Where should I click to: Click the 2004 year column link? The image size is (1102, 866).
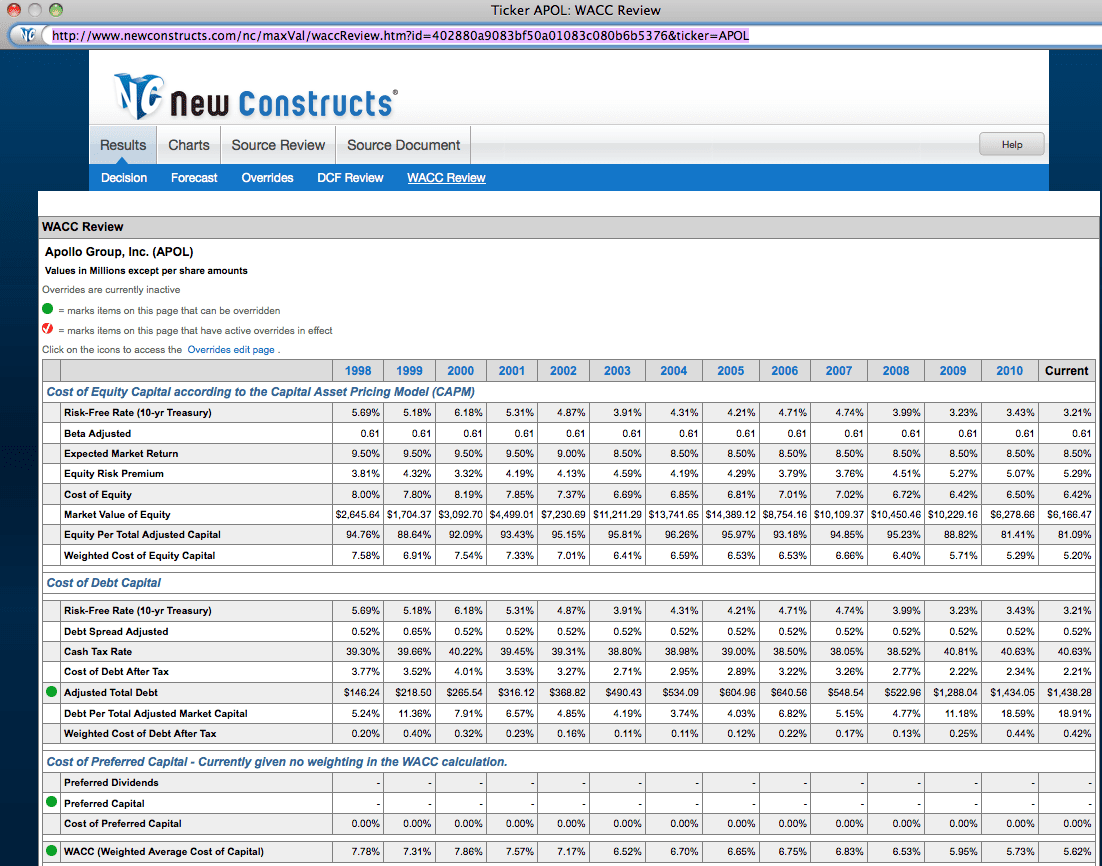coord(673,370)
